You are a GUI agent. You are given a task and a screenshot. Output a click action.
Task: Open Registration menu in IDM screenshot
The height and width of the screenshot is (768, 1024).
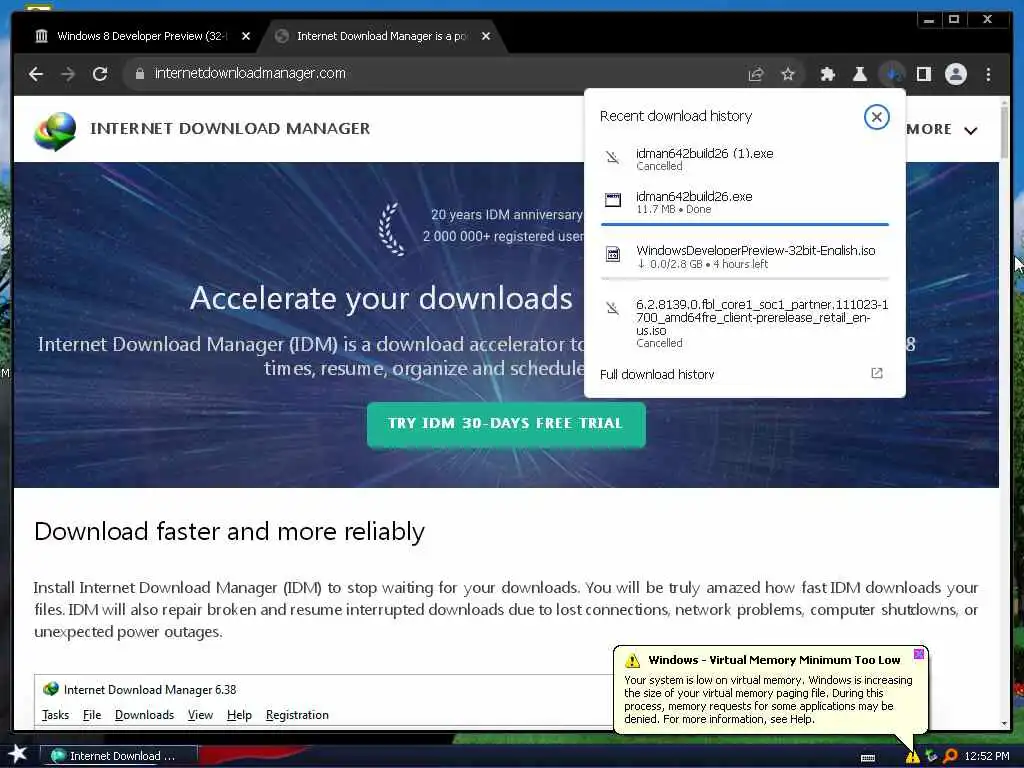(x=297, y=715)
